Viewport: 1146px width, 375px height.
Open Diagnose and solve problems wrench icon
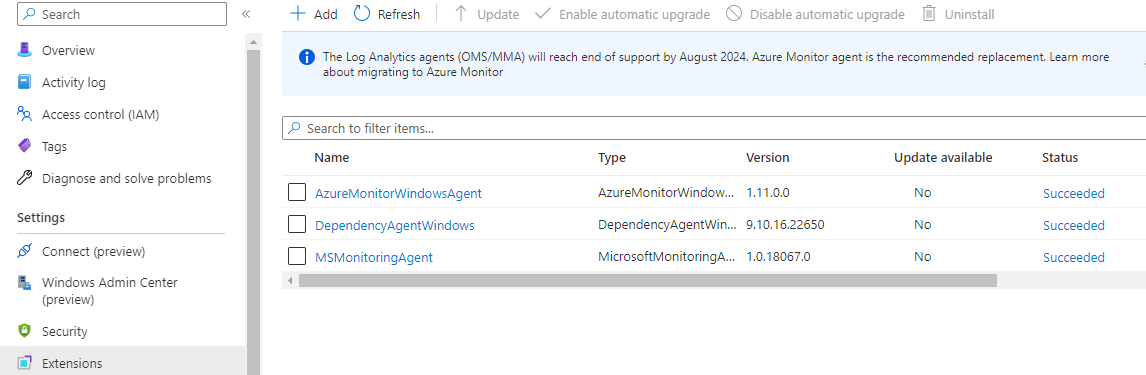coord(25,178)
